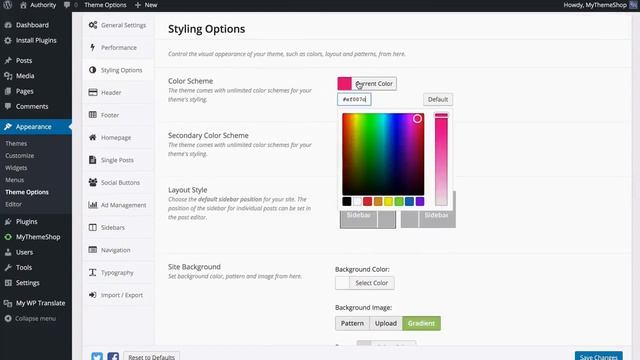The image size is (640, 360).
Task: Choose Upload background image type
Action: 386,323
